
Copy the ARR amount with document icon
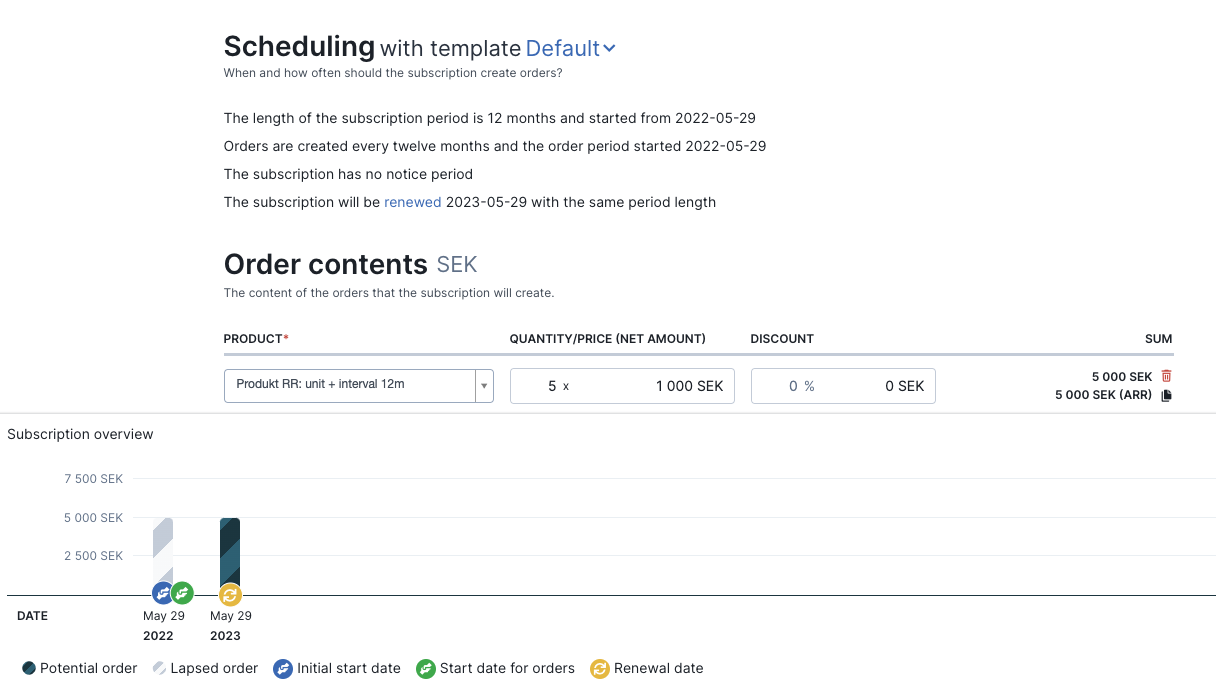click(x=1166, y=395)
